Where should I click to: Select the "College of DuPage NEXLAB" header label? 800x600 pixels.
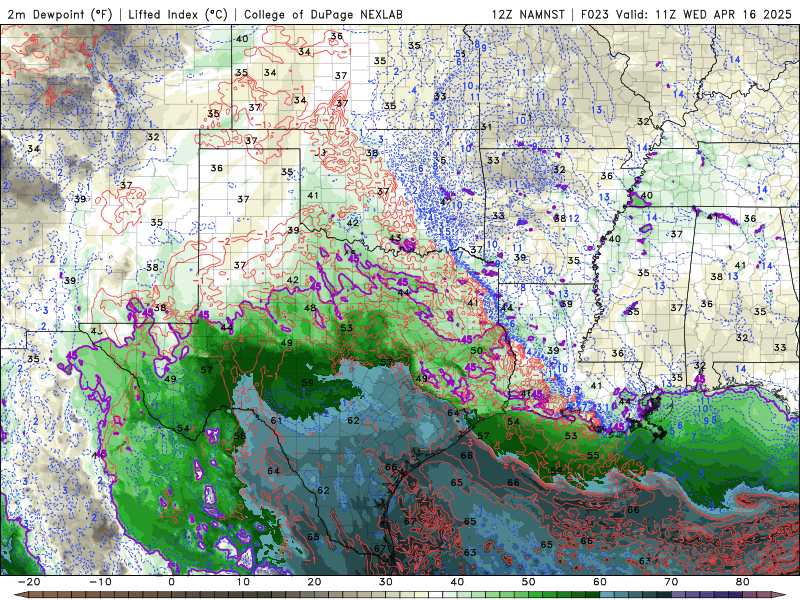pos(323,14)
